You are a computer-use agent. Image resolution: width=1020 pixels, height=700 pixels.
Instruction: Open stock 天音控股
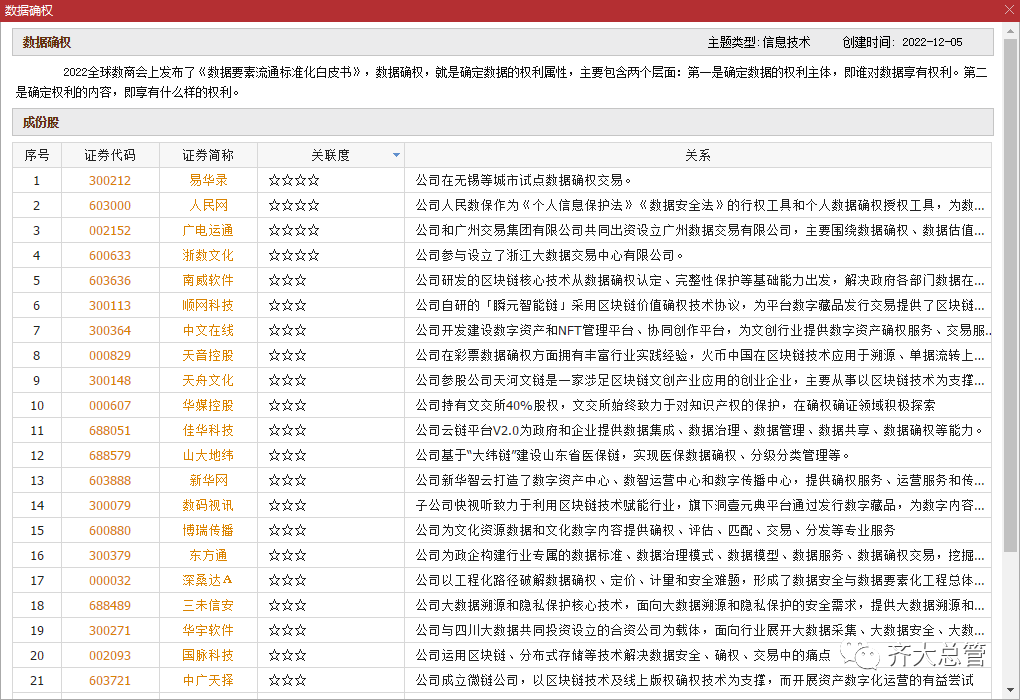pyautogui.click(x=208, y=355)
